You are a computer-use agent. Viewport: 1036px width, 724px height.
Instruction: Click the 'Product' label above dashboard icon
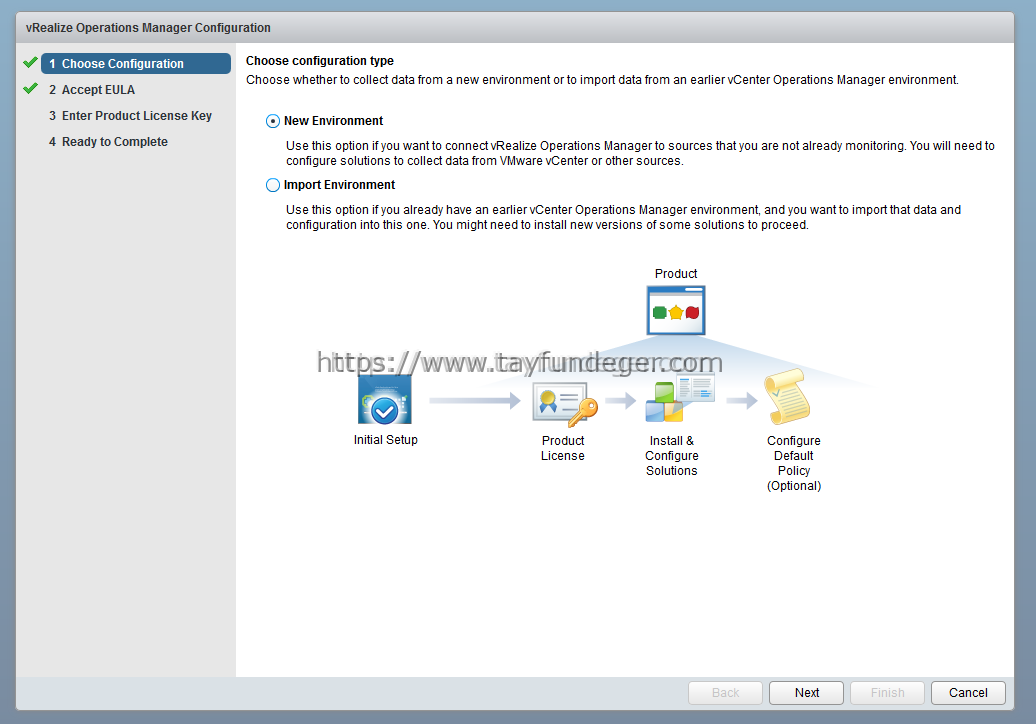click(x=676, y=273)
